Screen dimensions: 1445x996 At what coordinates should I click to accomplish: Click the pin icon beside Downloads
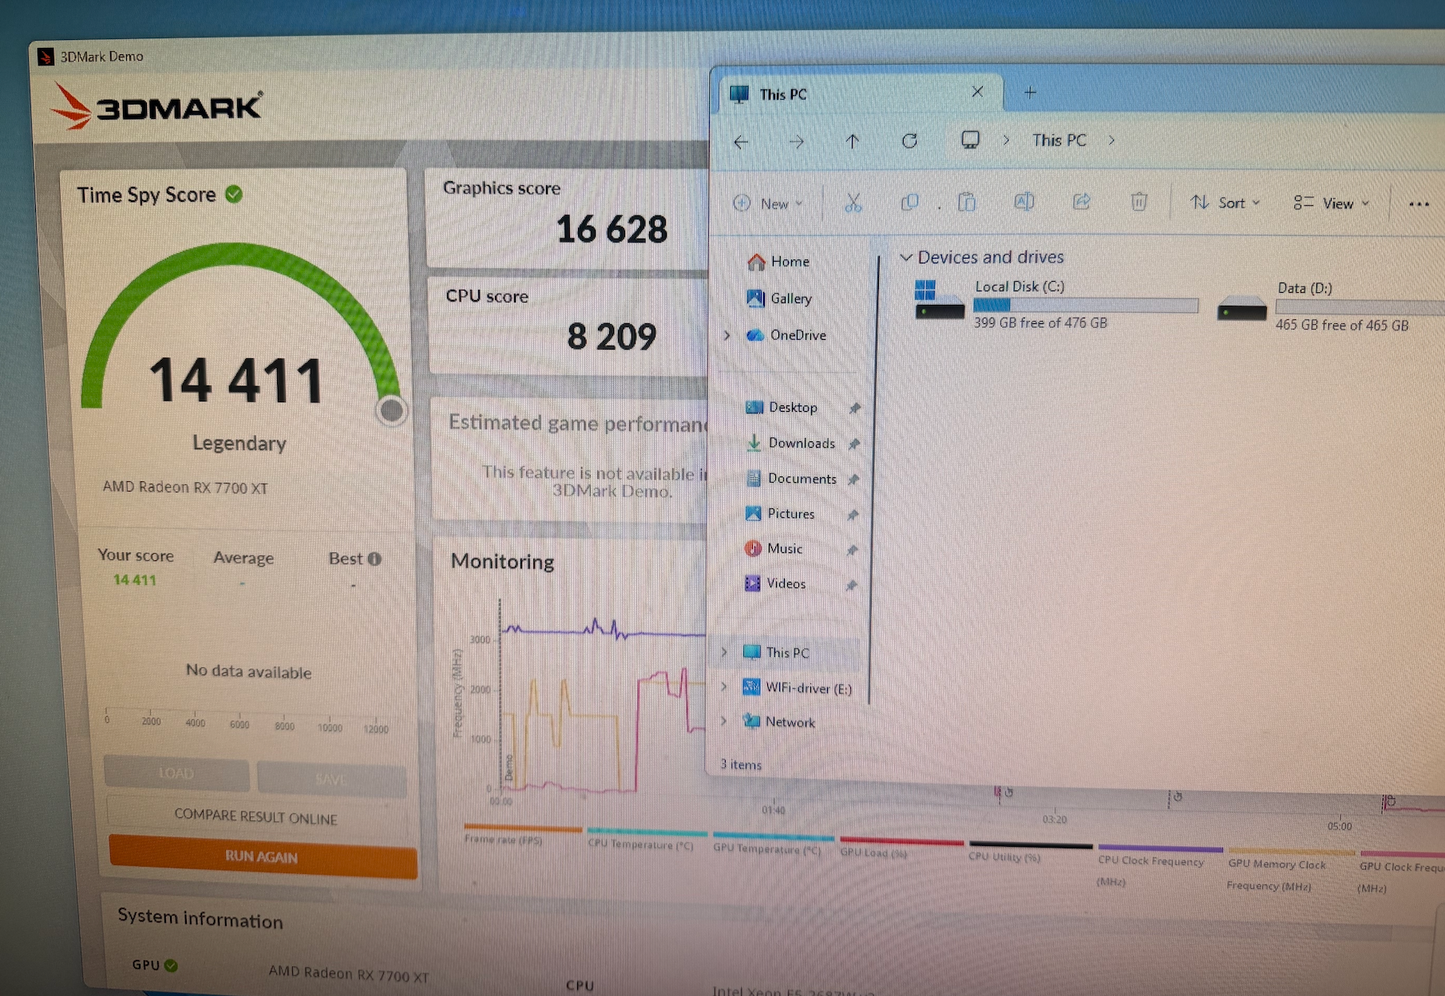854,444
